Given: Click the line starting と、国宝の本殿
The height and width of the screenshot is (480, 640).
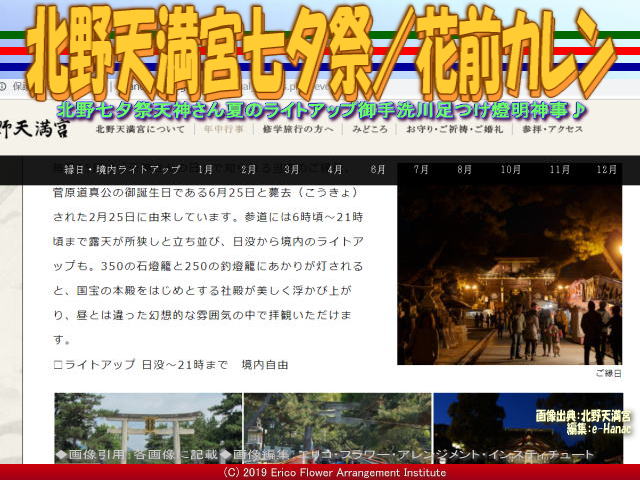Looking at the screenshot, I should [202, 291].
